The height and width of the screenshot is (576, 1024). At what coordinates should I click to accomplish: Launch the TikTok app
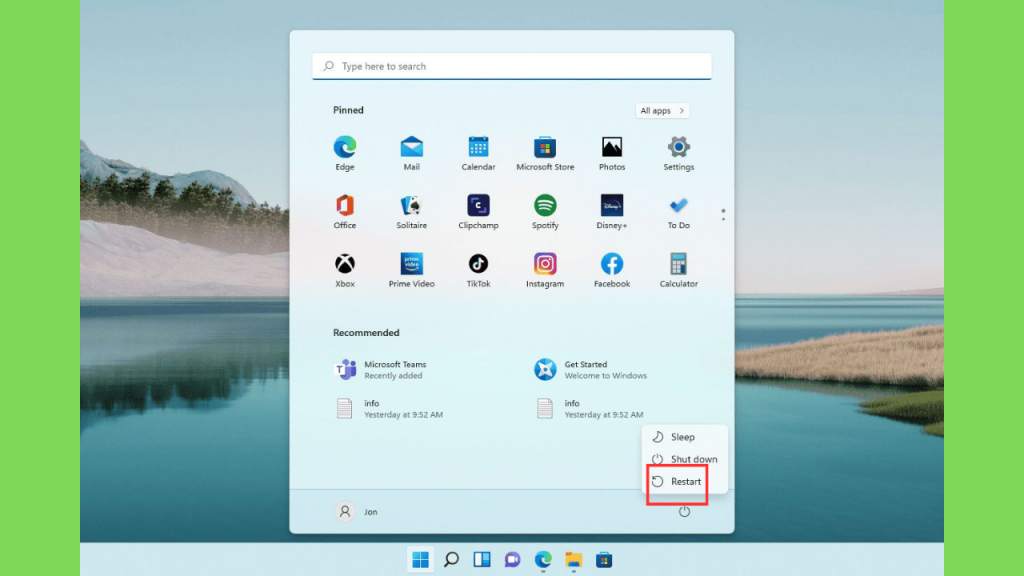(x=478, y=270)
